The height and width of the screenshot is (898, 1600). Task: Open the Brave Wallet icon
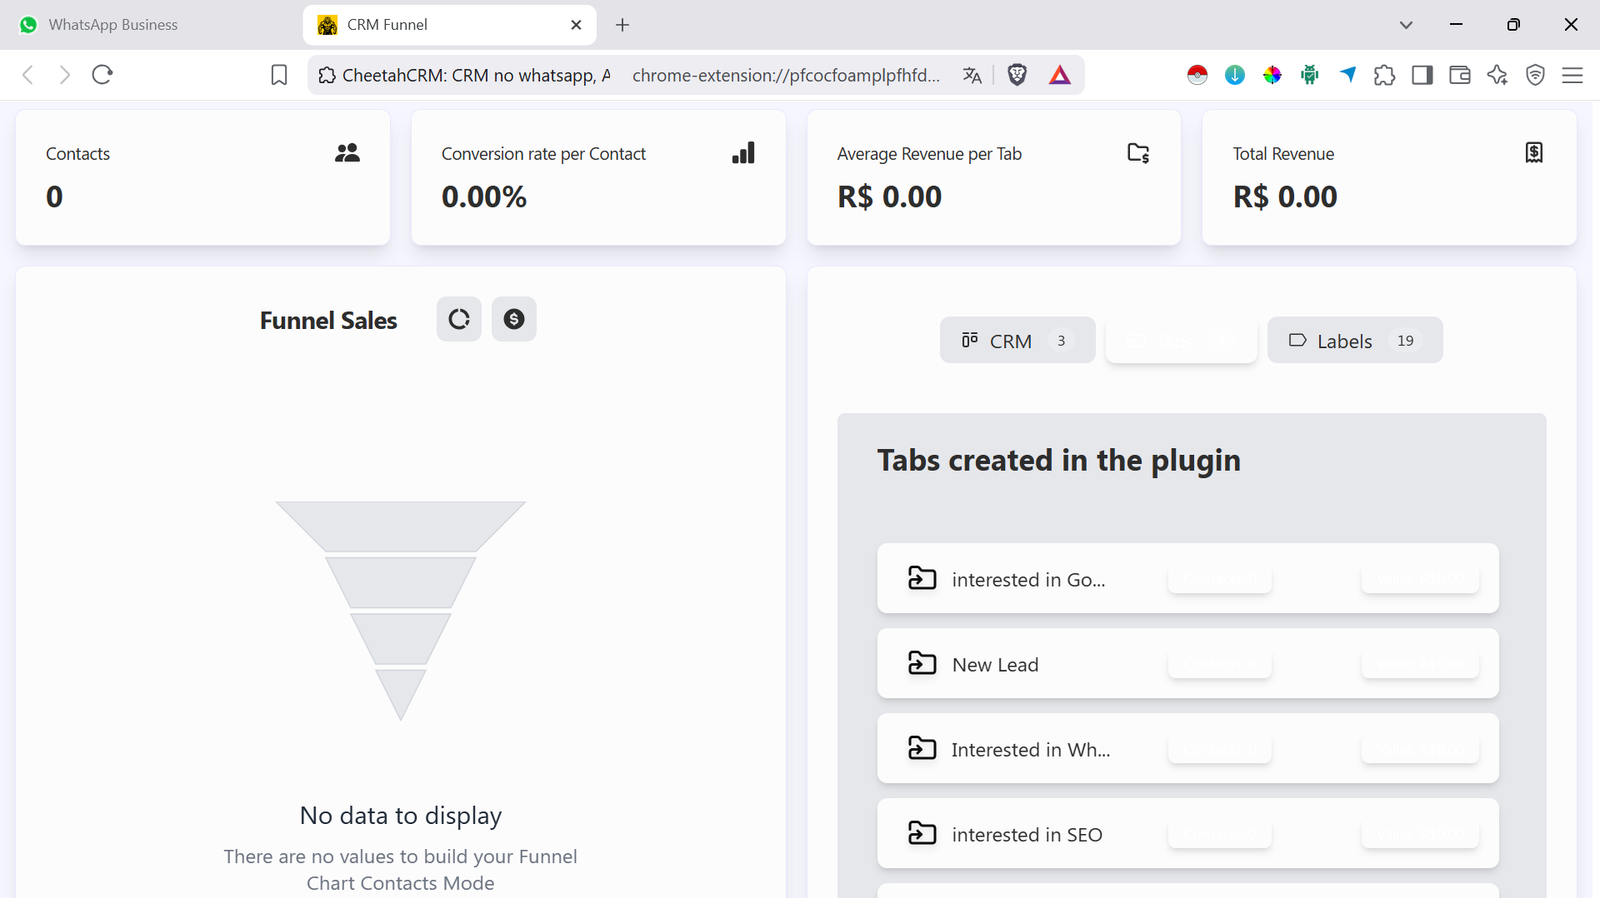(x=1459, y=75)
